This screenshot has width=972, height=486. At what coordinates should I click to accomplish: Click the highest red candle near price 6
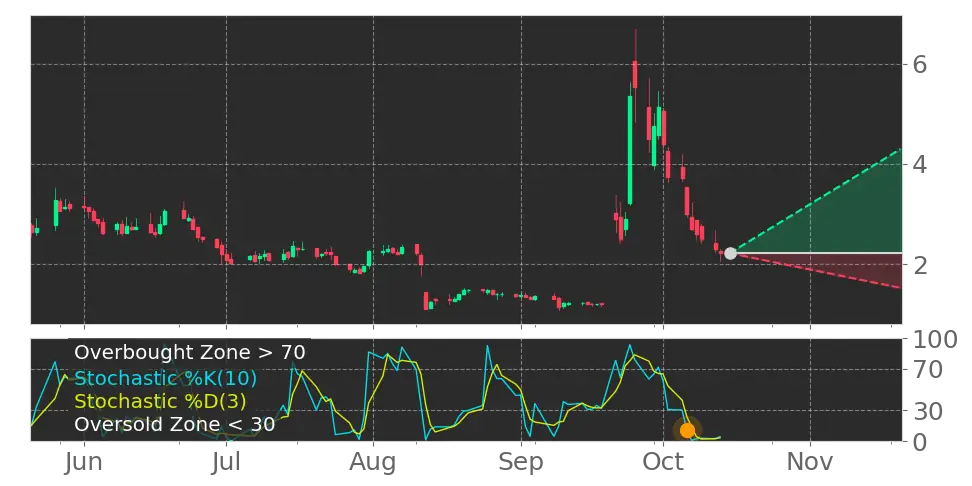pyautogui.click(x=635, y=74)
